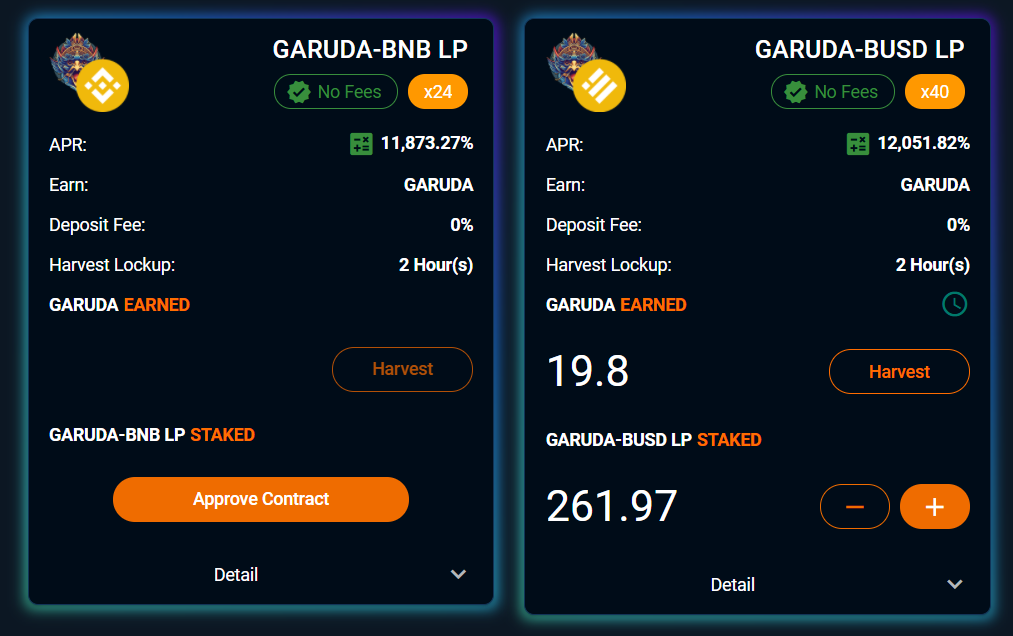The image size is (1013, 636).
Task: Click 0% deposit fee on the BNB card
Action: coord(462,225)
